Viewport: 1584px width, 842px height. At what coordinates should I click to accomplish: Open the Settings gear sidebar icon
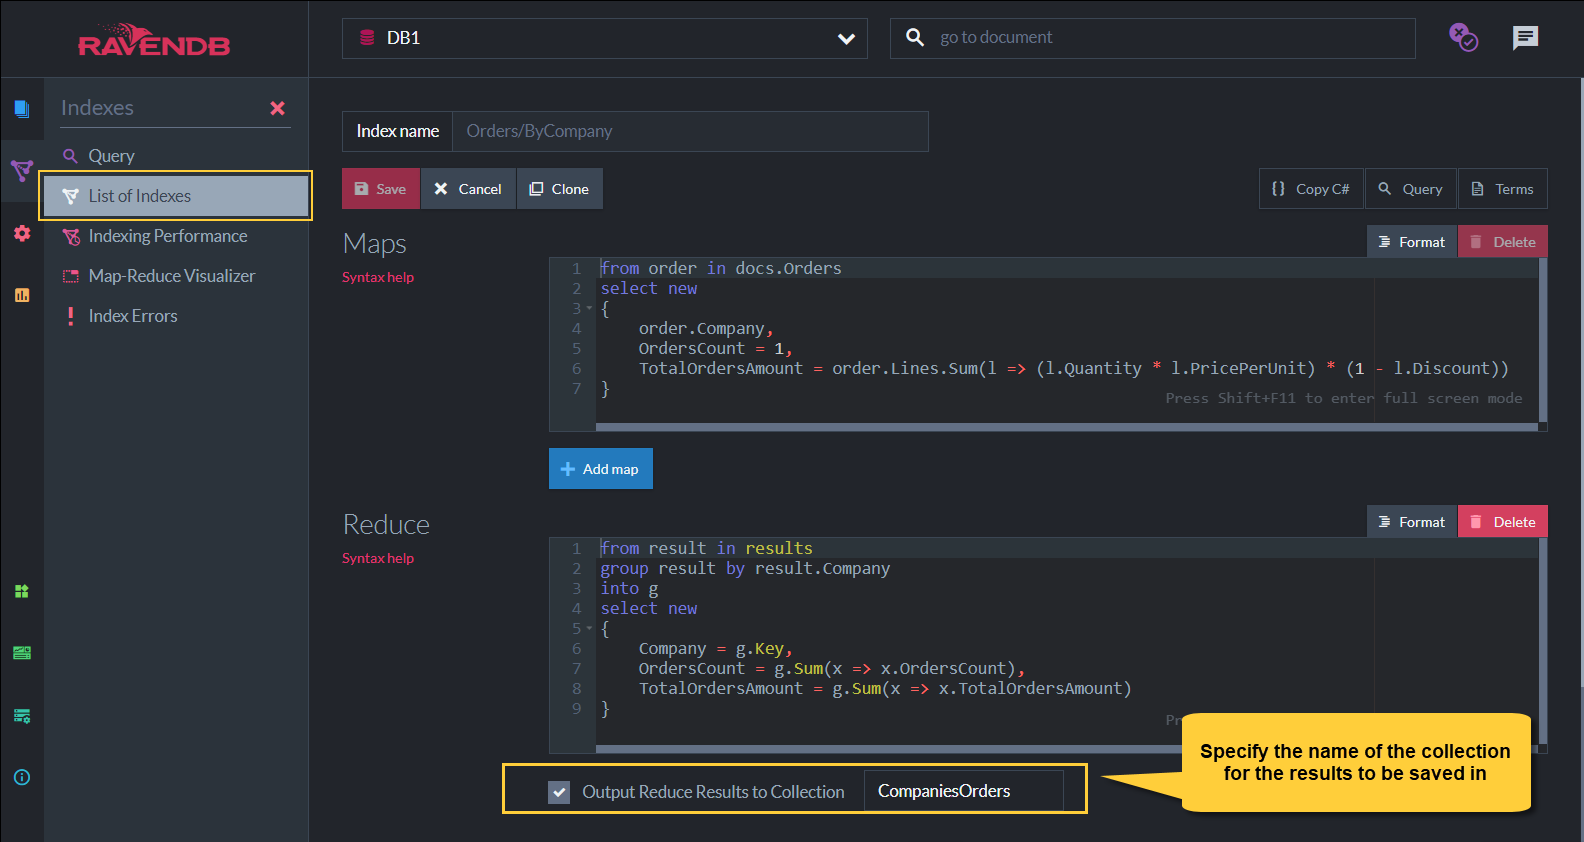coord(22,233)
